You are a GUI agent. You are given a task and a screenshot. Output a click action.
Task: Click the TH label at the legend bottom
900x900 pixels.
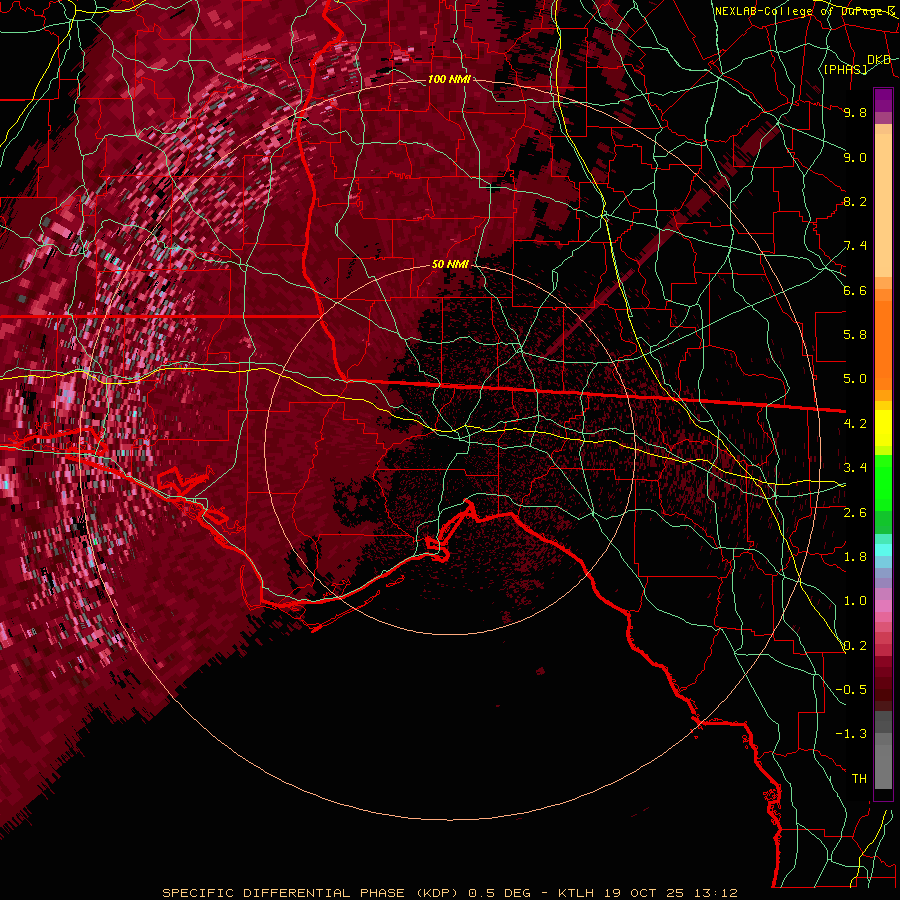click(859, 779)
